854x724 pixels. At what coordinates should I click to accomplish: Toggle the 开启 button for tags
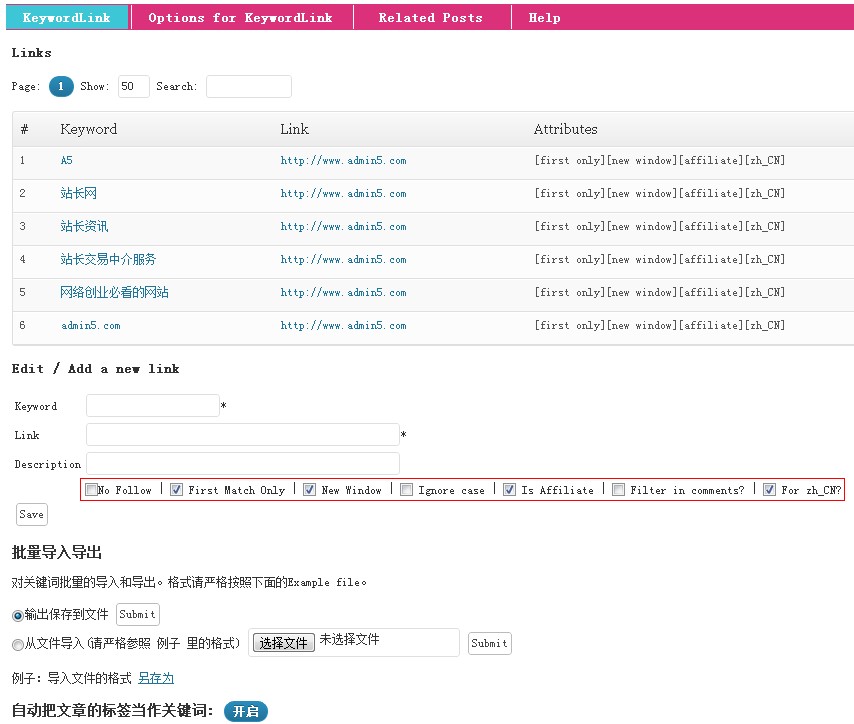pyautogui.click(x=245, y=712)
